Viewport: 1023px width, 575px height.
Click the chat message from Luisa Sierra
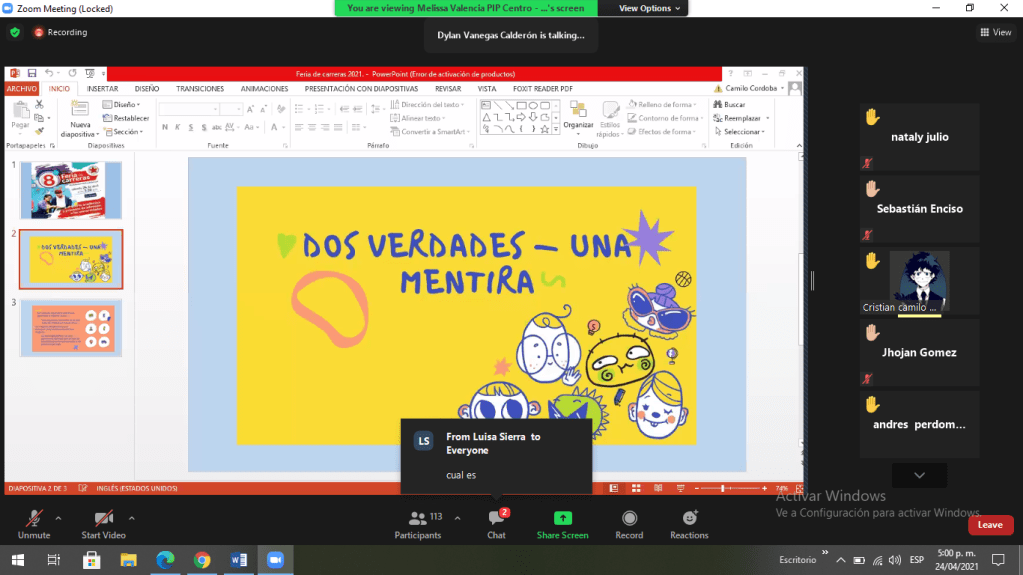click(x=496, y=455)
